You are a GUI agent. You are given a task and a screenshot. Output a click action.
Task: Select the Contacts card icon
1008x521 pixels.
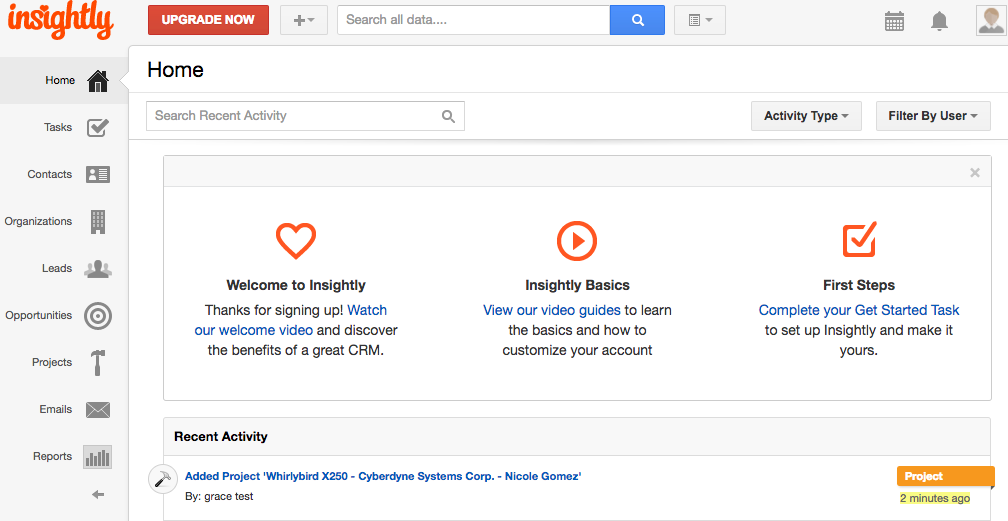(x=98, y=174)
